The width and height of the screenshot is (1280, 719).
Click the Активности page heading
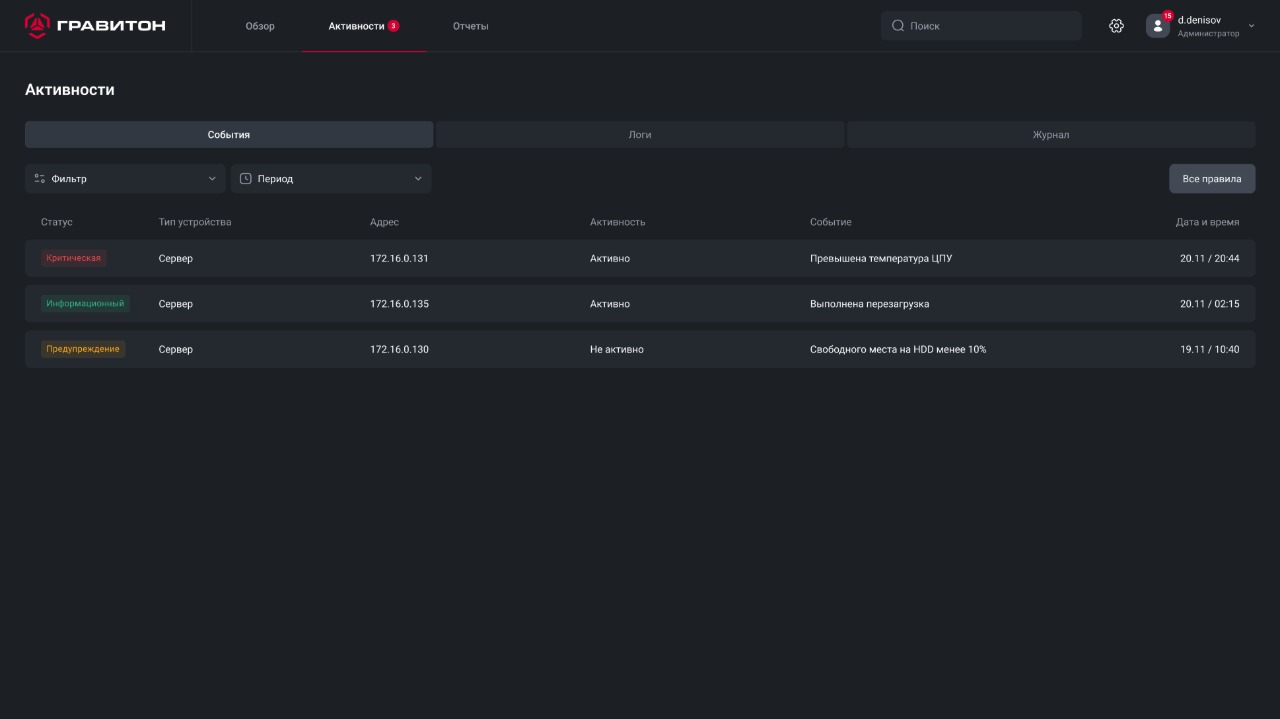coord(70,90)
